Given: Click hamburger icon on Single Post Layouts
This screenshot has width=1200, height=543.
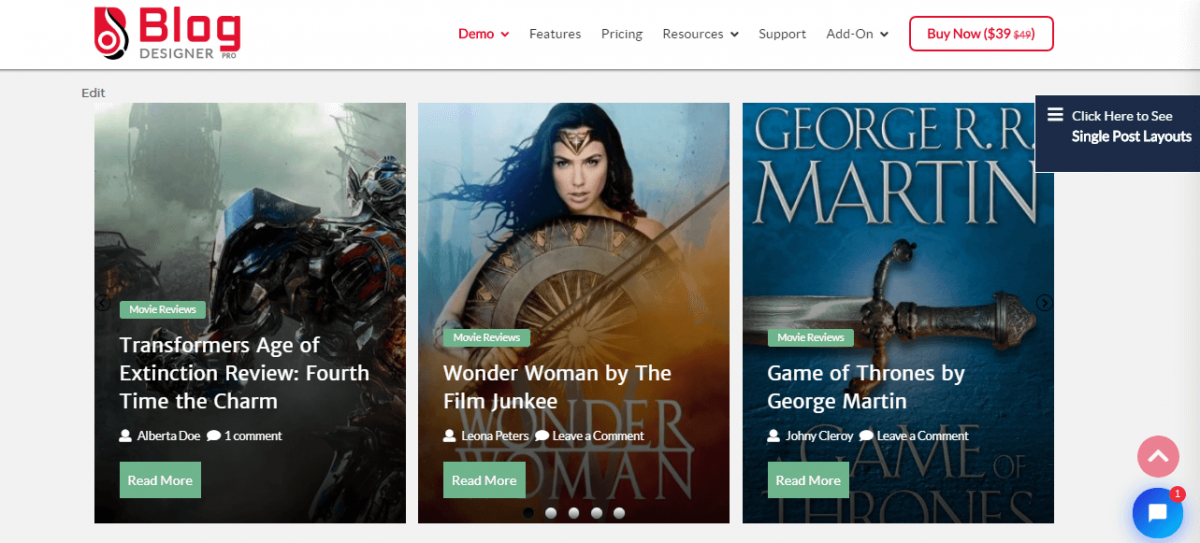Looking at the screenshot, I should [x=1055, y=115].
